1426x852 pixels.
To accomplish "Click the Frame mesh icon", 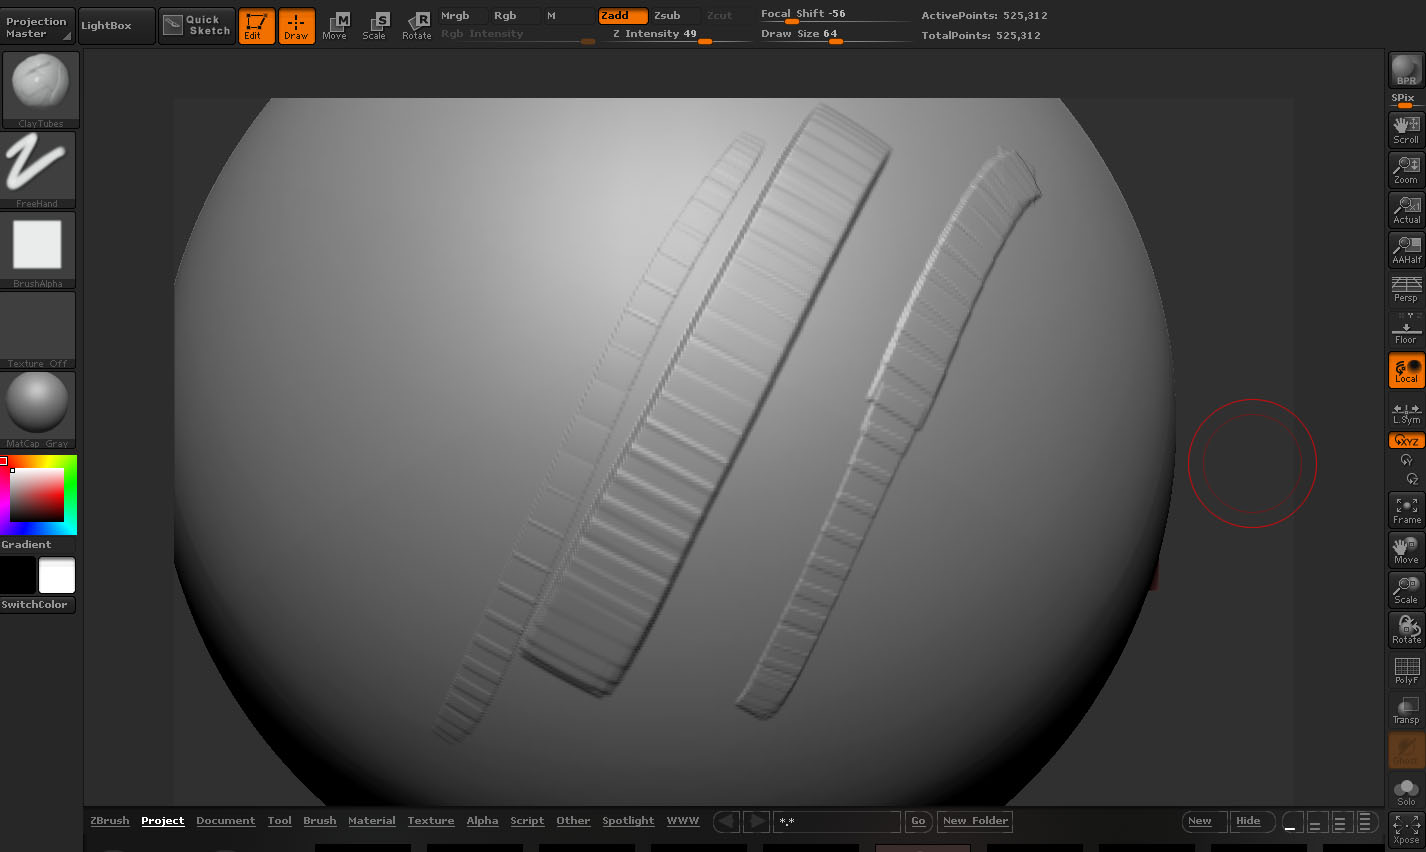I will coord(1406,510).
